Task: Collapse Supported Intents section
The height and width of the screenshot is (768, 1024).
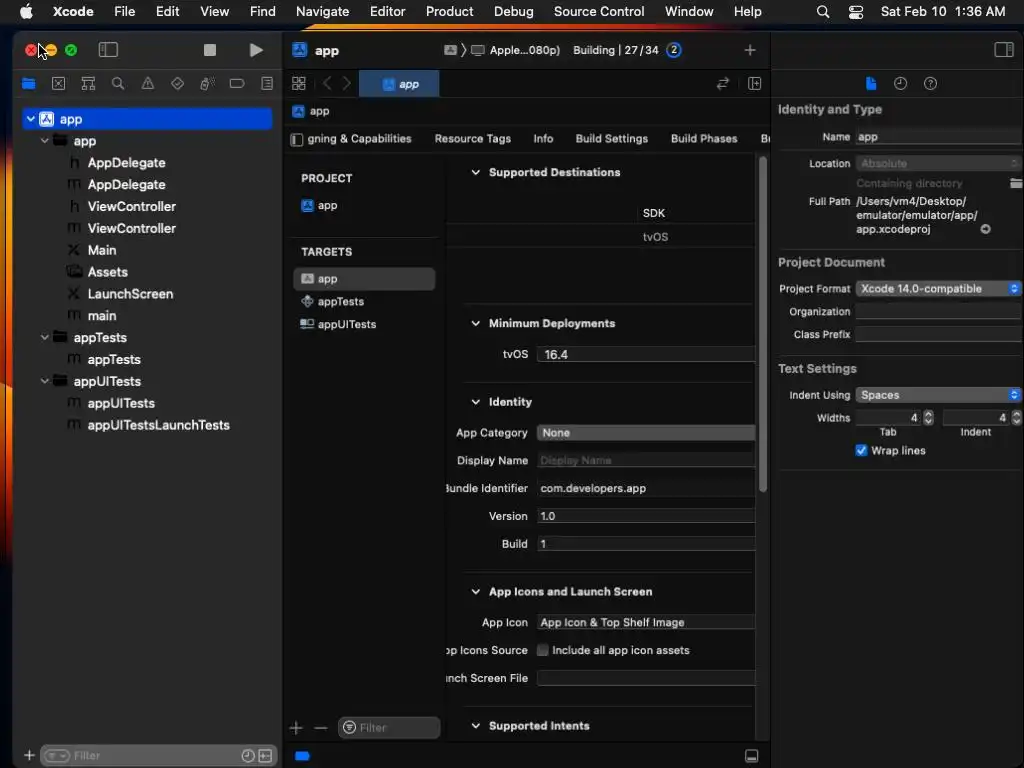Action: pos(475,726)
